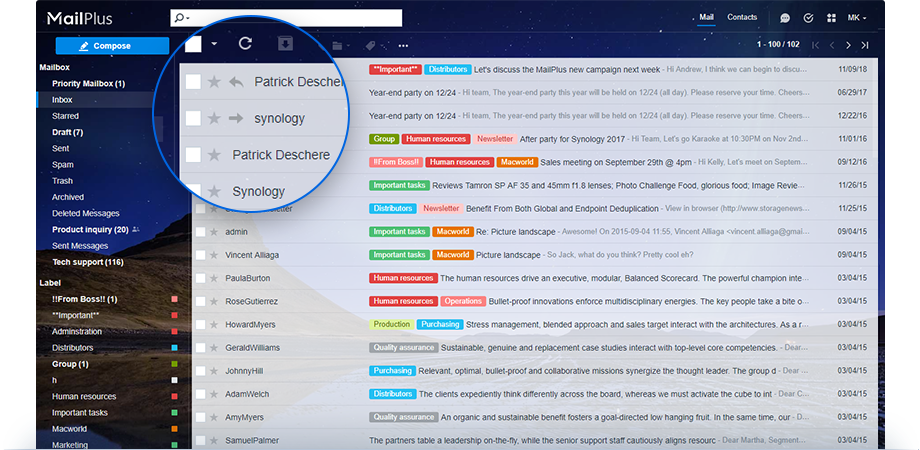Star the email from Vincent Alliaga
The width and height of the screenshot is (920, 450).
click(214, 255)
